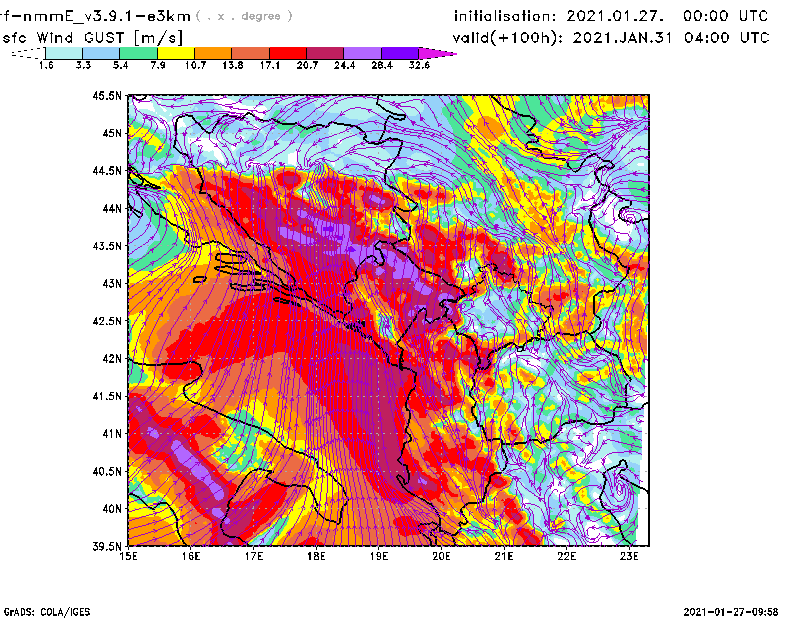Click the '2021-01-27-09:58' timestamp
Screen dimensions: 800x618
tap(731, 612)
